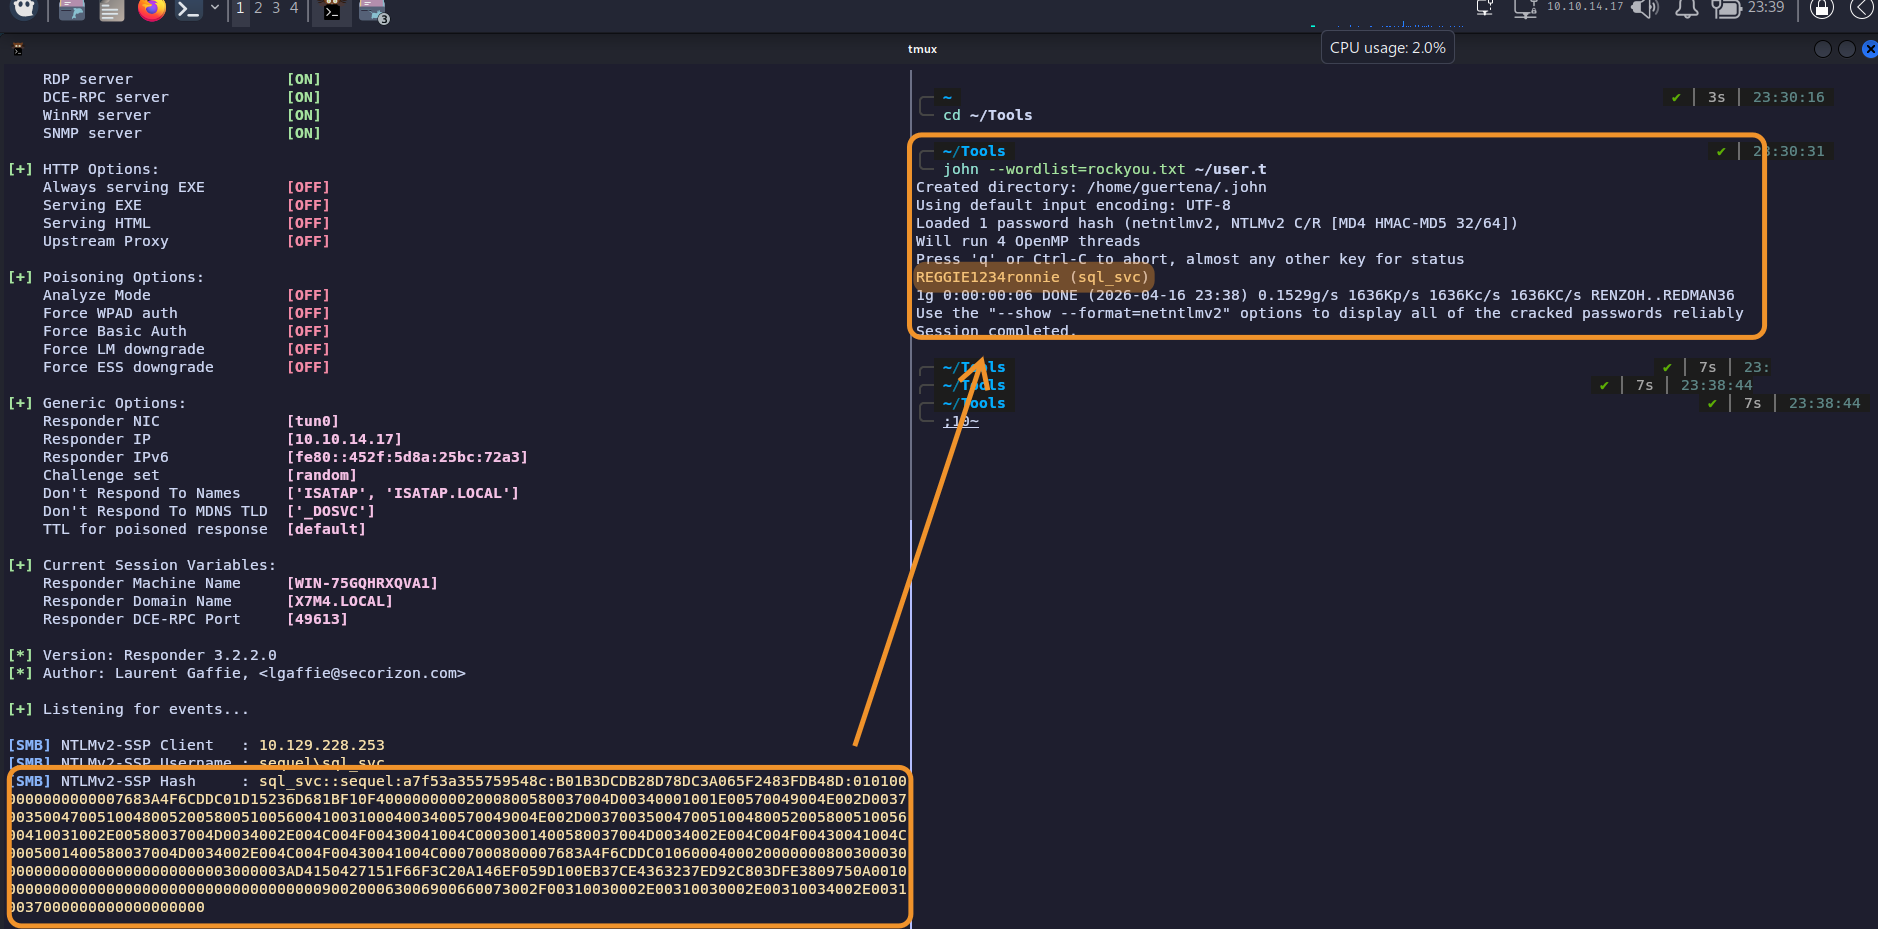Switch to workspace 3
The width and height of the screenshot is (1878, 929).
coord(276,8)
